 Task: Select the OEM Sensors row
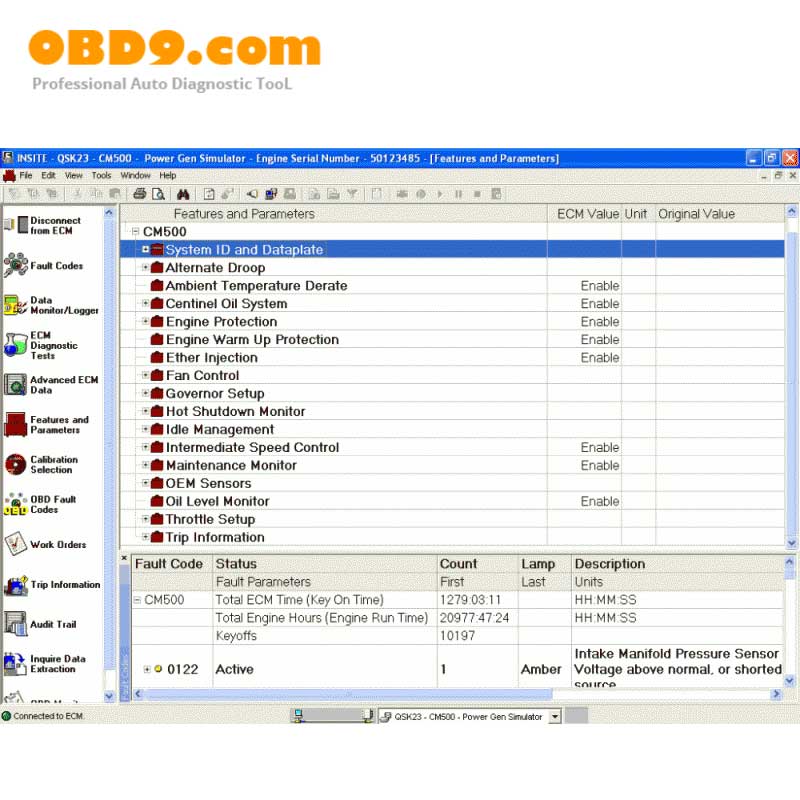pos(452,483)
